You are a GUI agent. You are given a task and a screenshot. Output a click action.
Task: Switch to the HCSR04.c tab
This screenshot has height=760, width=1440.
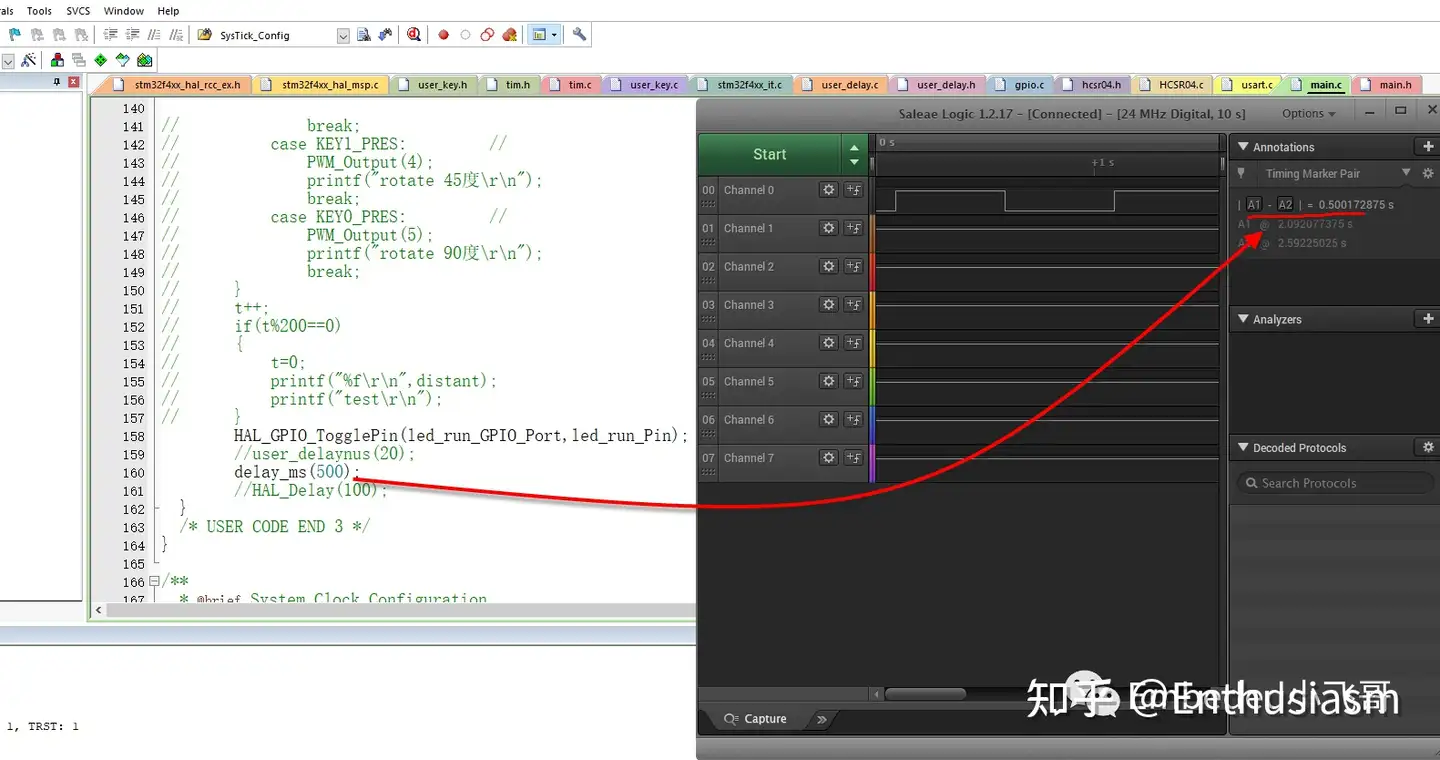point(1171,85)
